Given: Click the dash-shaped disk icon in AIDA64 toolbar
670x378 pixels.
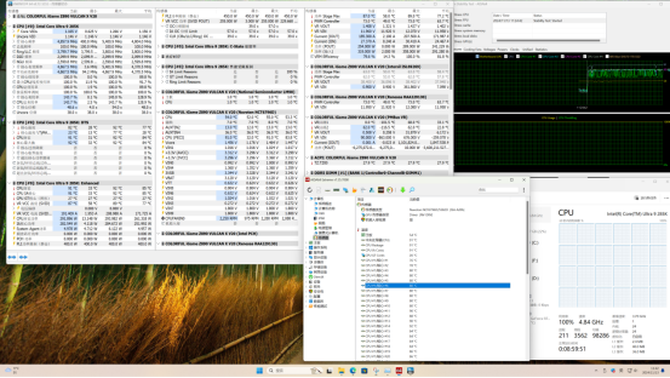Looking at the screenshot, I should click(x=327, y=190).
